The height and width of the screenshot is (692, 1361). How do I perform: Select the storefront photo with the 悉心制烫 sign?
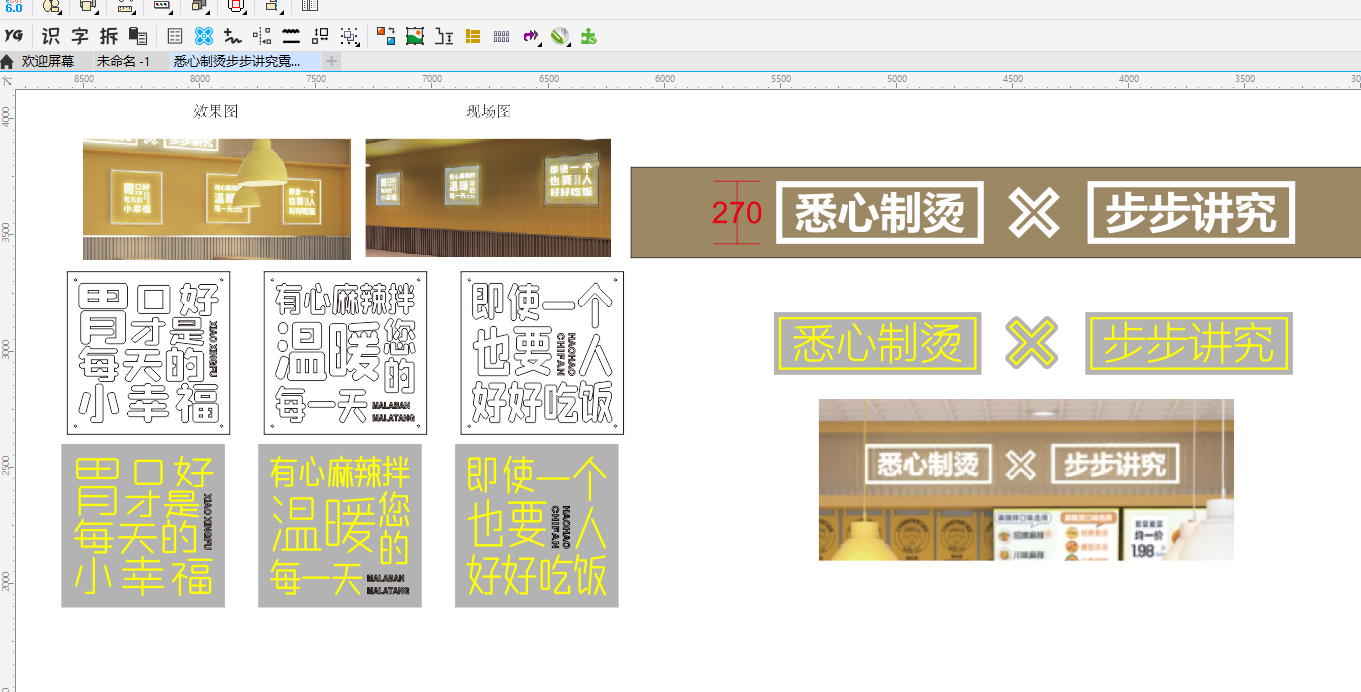[x=1026, y=480]
